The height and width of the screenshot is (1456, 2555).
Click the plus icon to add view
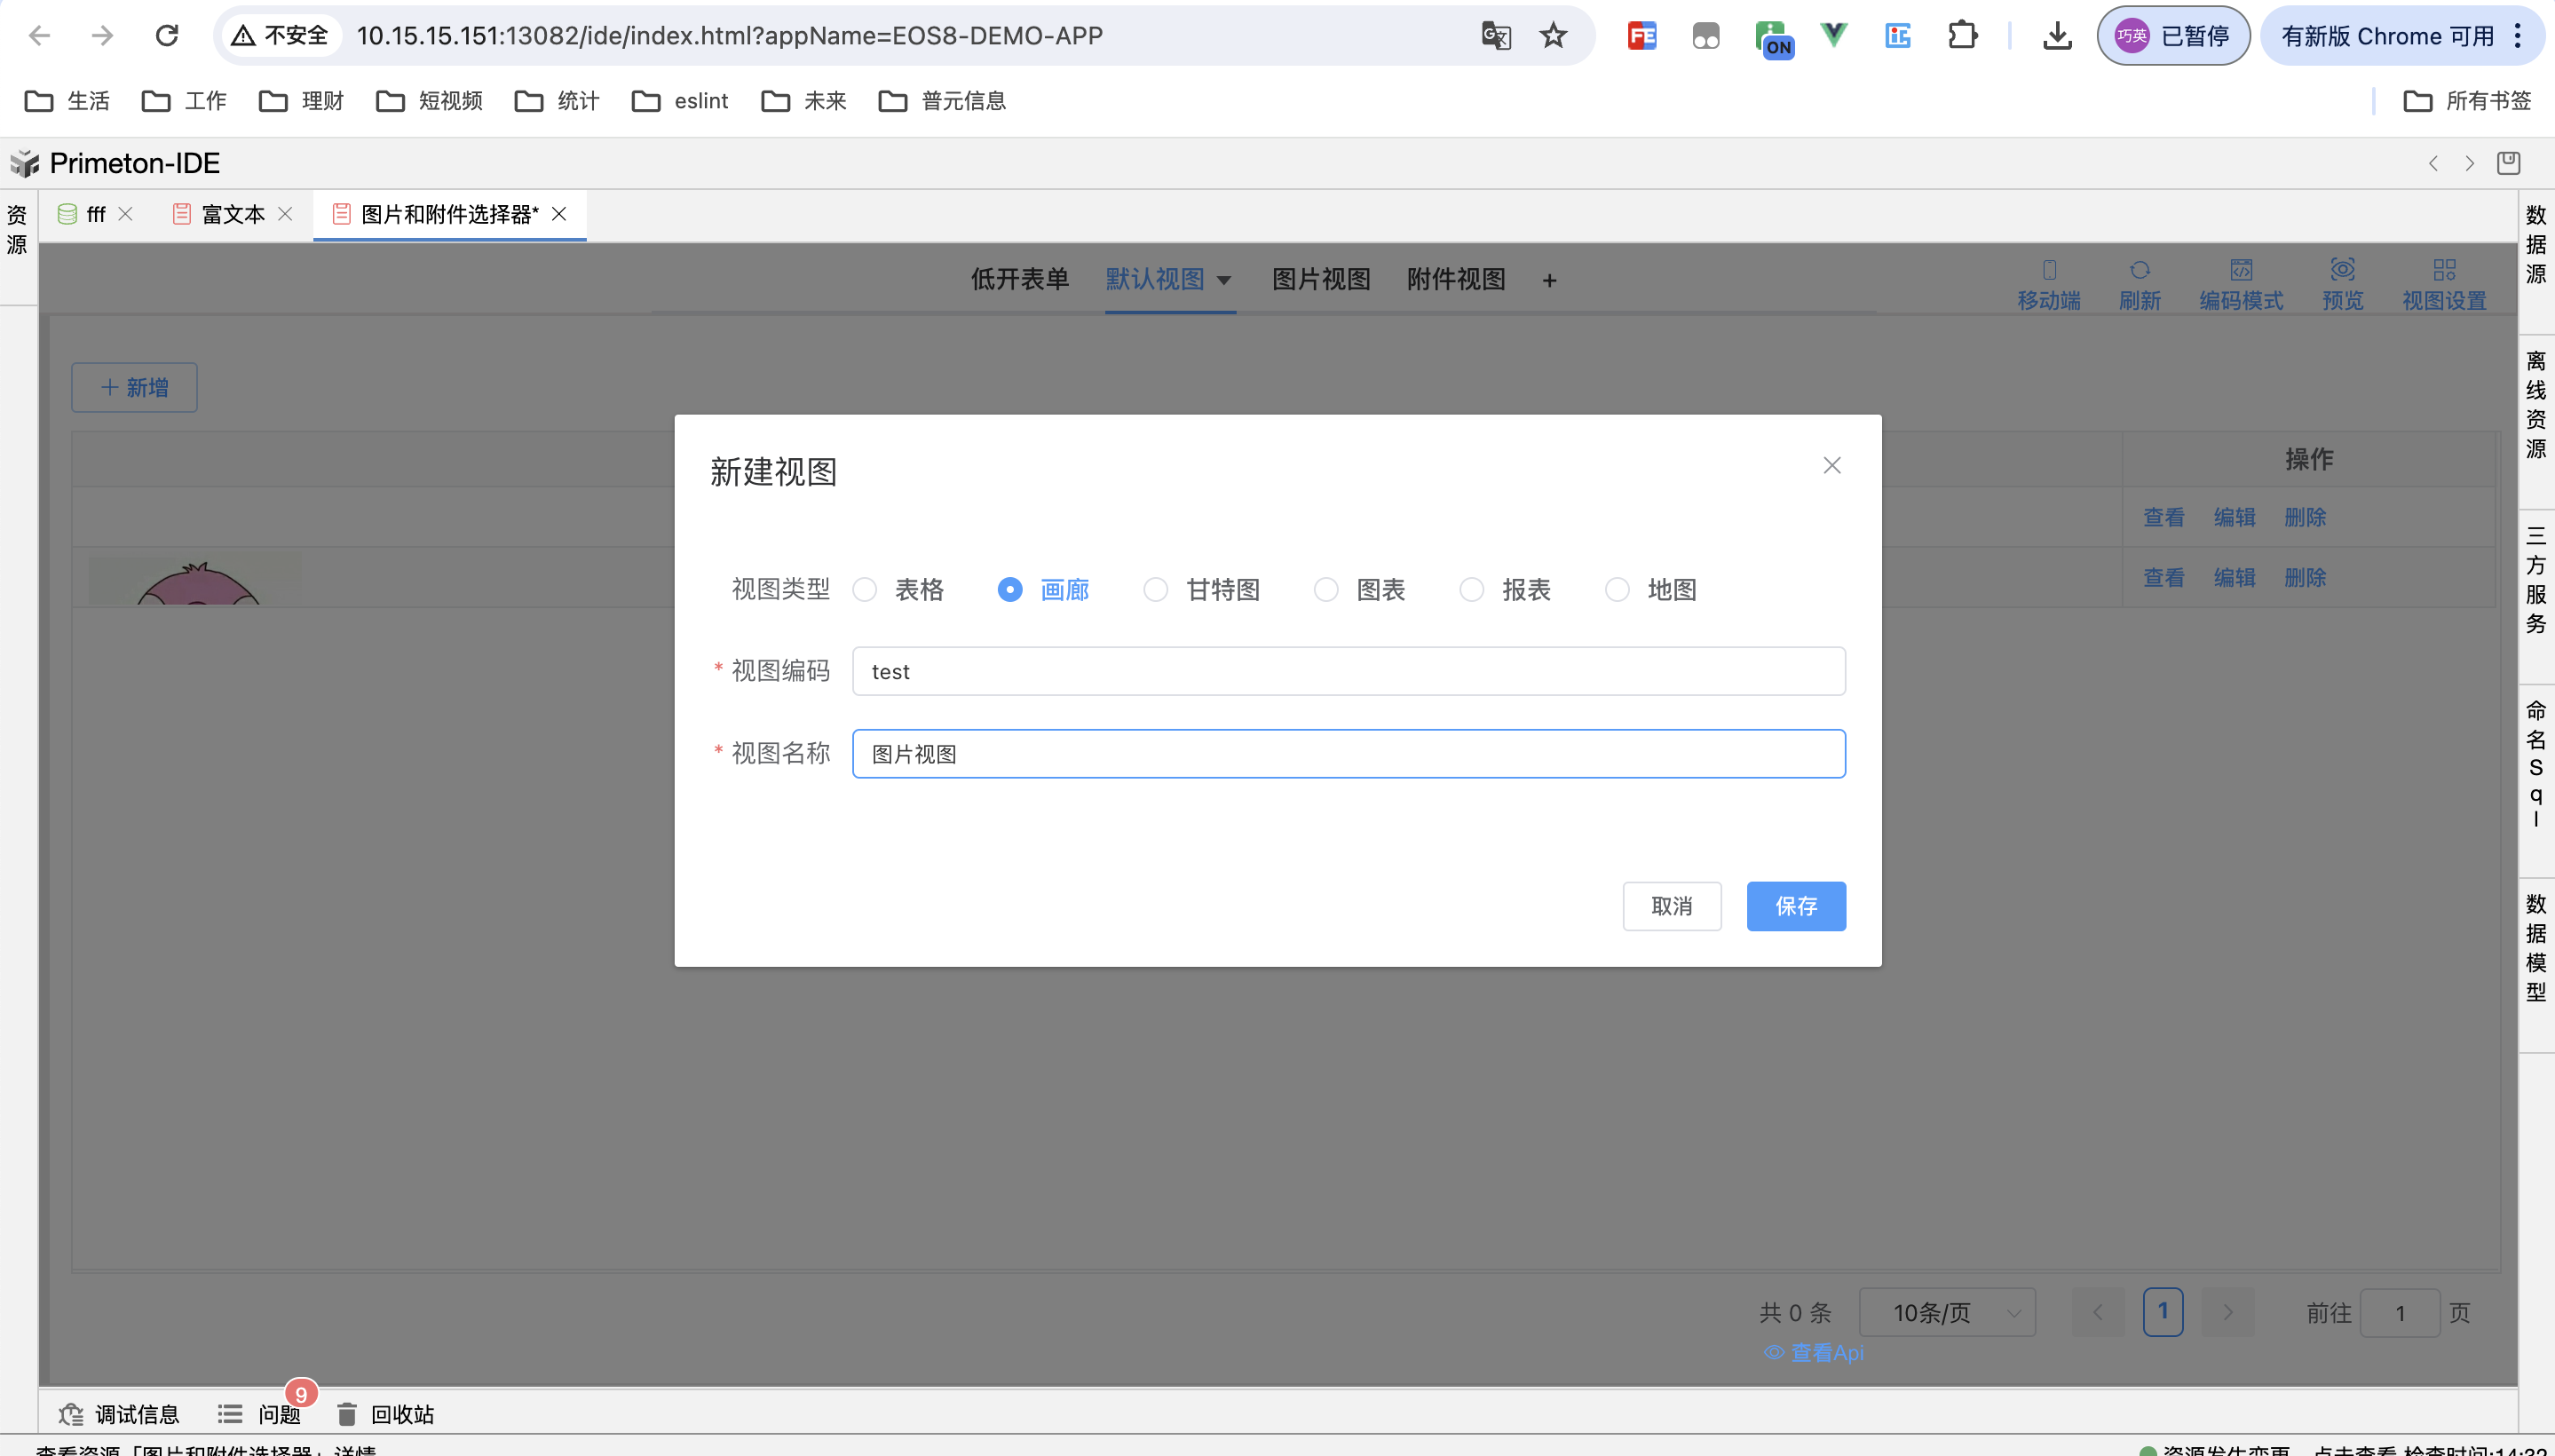click(x=1549, y=281)
